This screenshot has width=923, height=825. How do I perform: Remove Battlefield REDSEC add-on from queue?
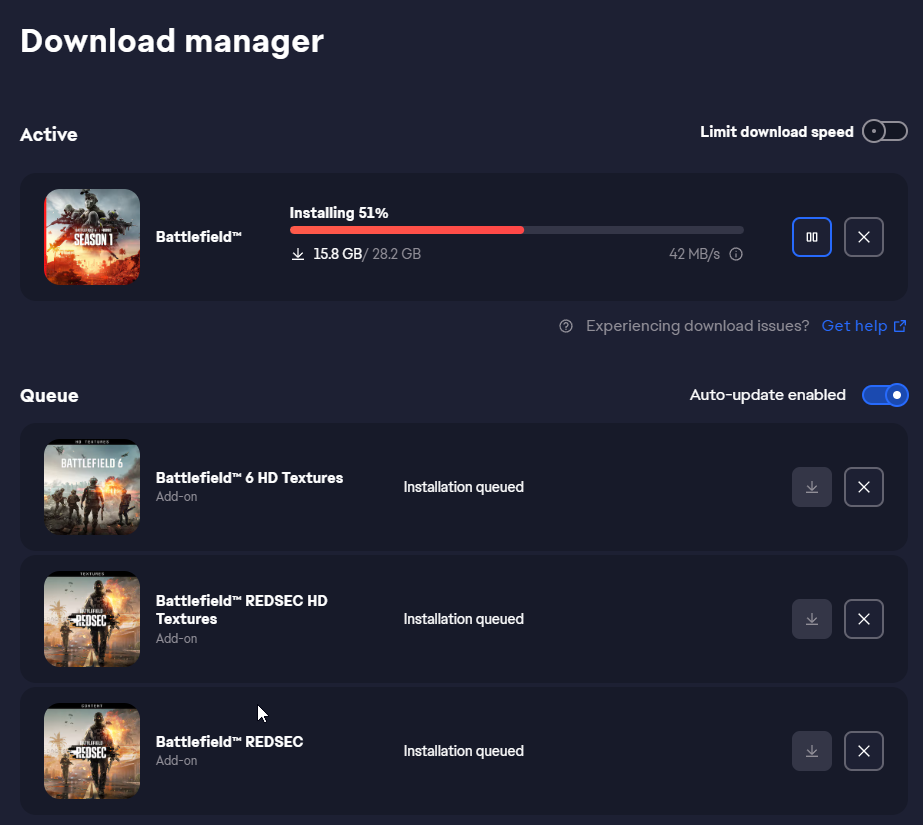863,751
